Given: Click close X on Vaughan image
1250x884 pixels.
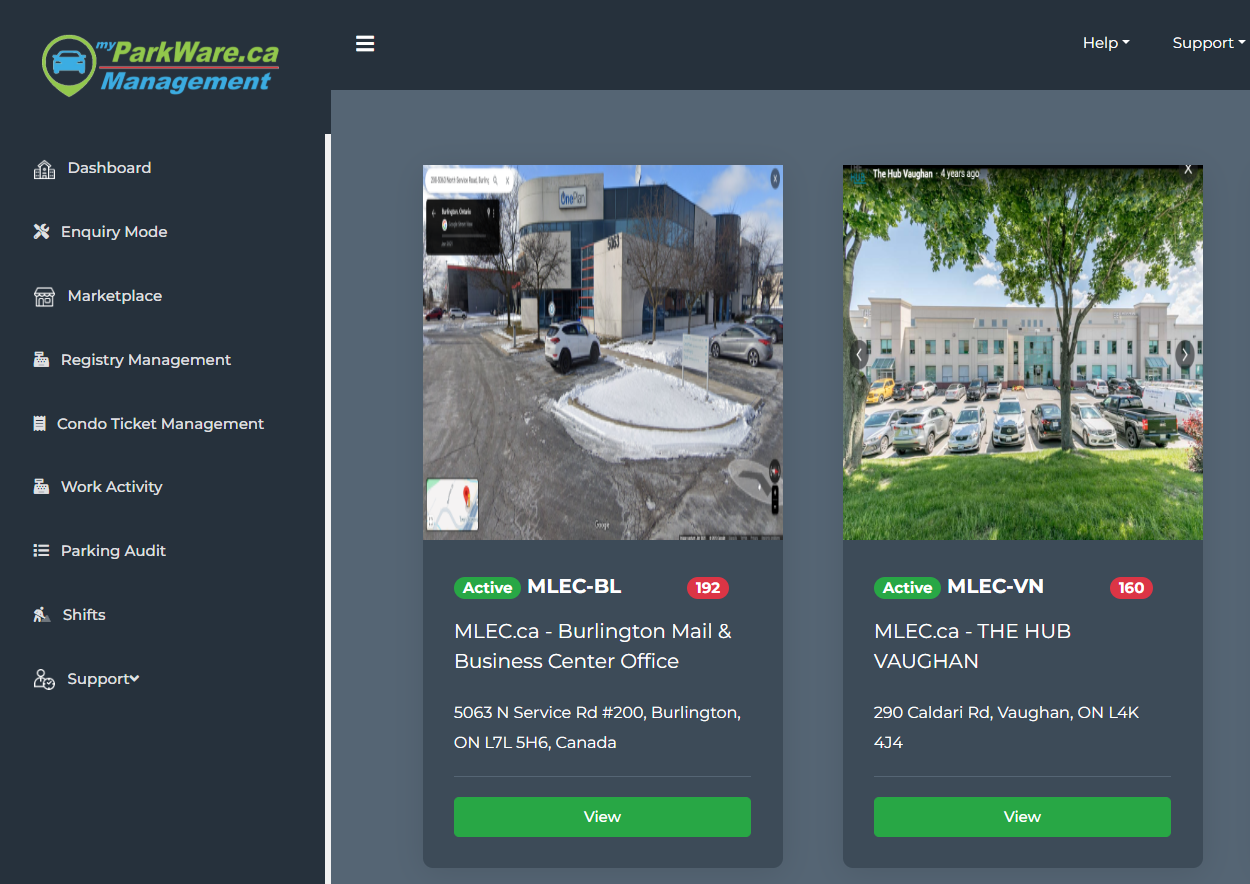Looking at the screenshot, I should [x=1188, y=170].
